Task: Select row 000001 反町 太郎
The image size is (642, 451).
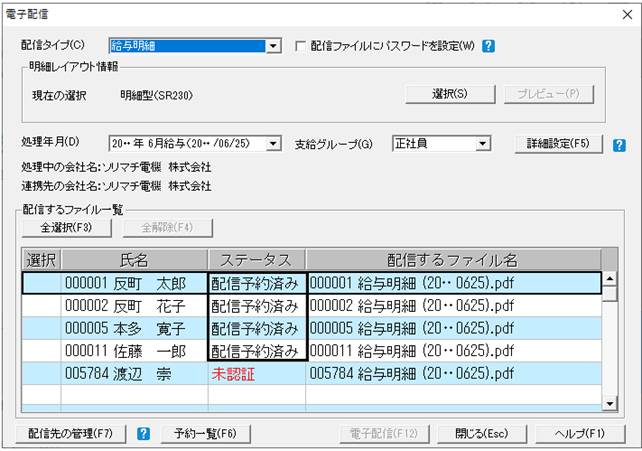Action: pyautogui.click(x=312, y=283)
